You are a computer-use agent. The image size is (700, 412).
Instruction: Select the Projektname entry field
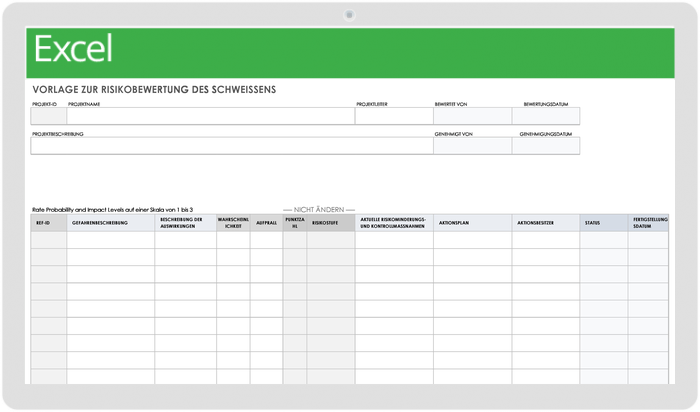point(211,116)
